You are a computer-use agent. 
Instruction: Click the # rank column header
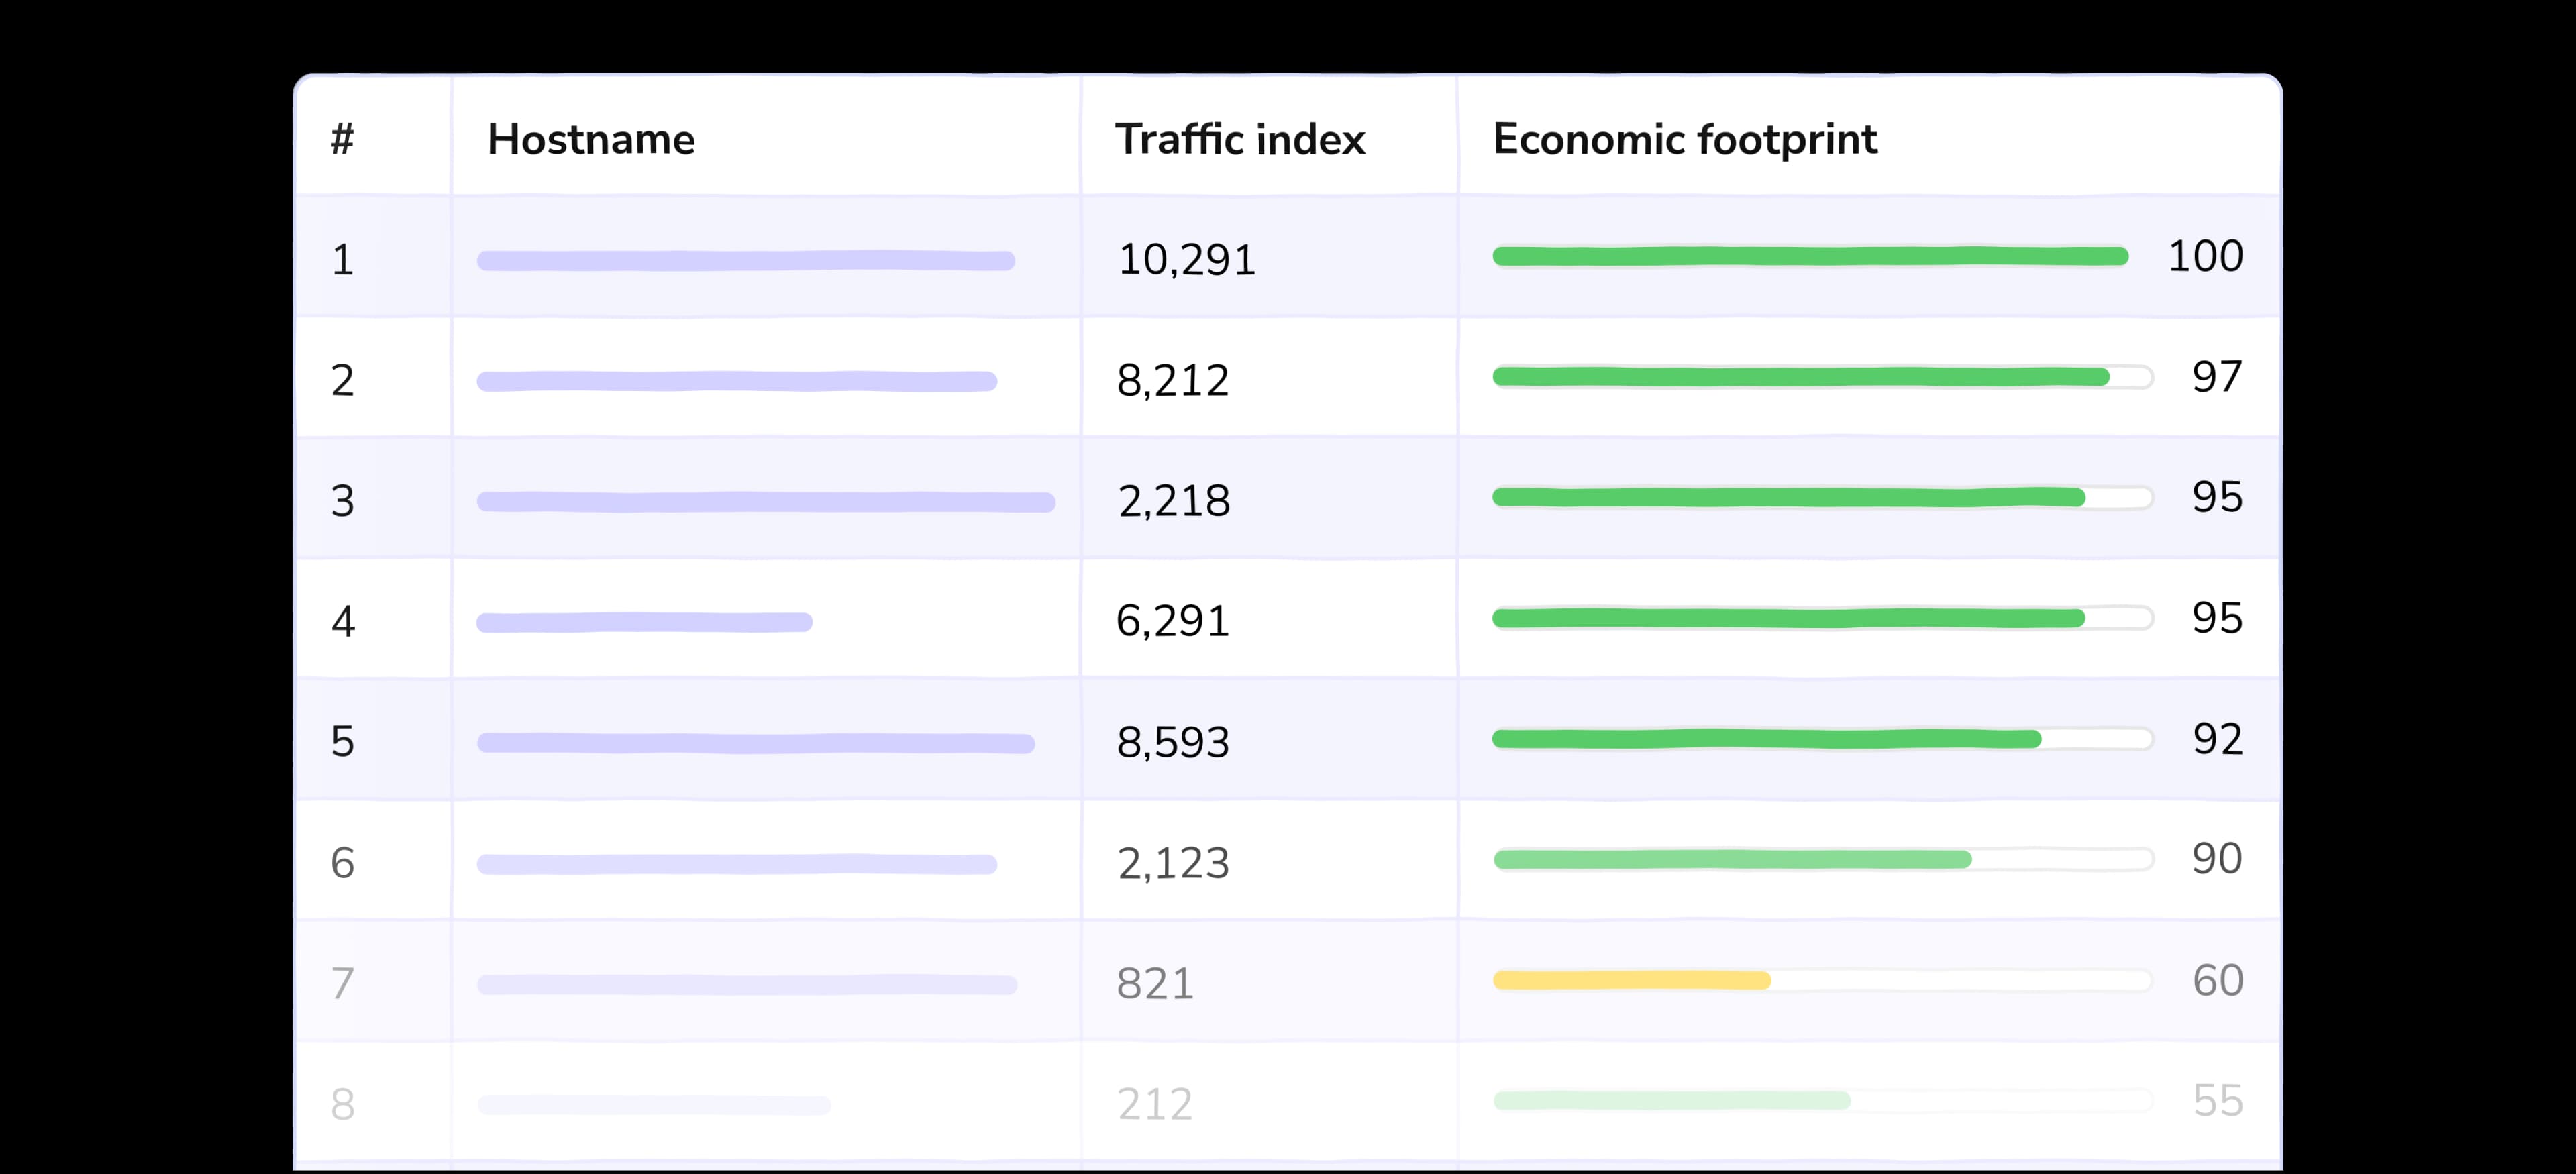(342, 139)
